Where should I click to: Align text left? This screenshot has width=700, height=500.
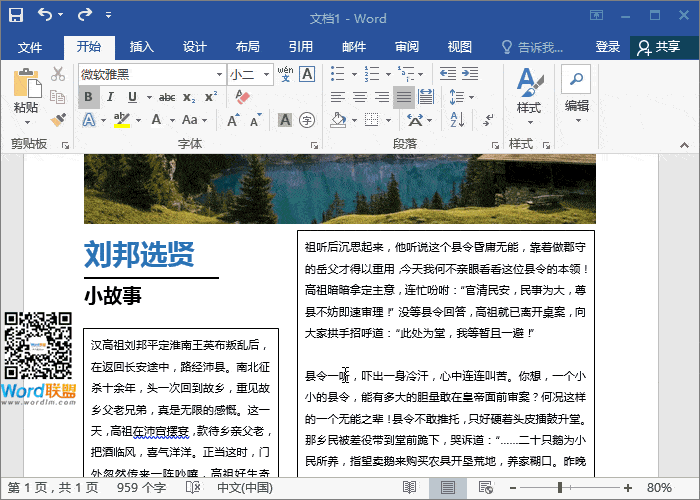pyautogui.click(x=338, y=97)
